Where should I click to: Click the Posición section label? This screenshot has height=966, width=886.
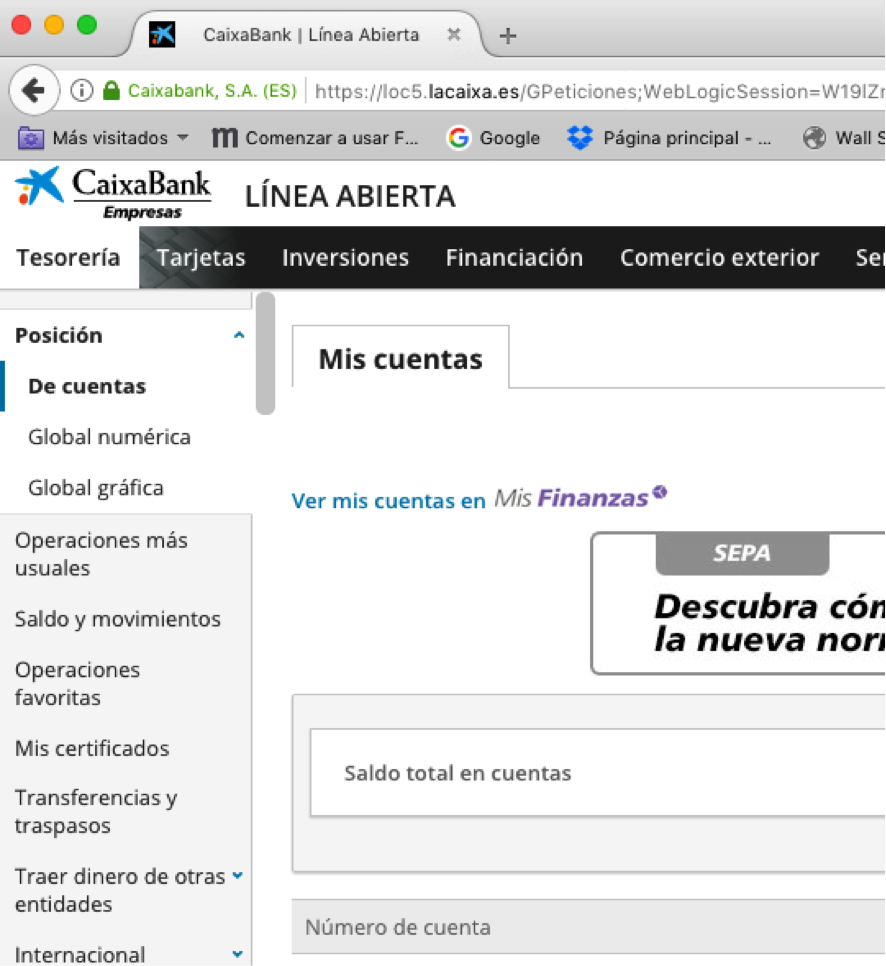pos(59,335)
